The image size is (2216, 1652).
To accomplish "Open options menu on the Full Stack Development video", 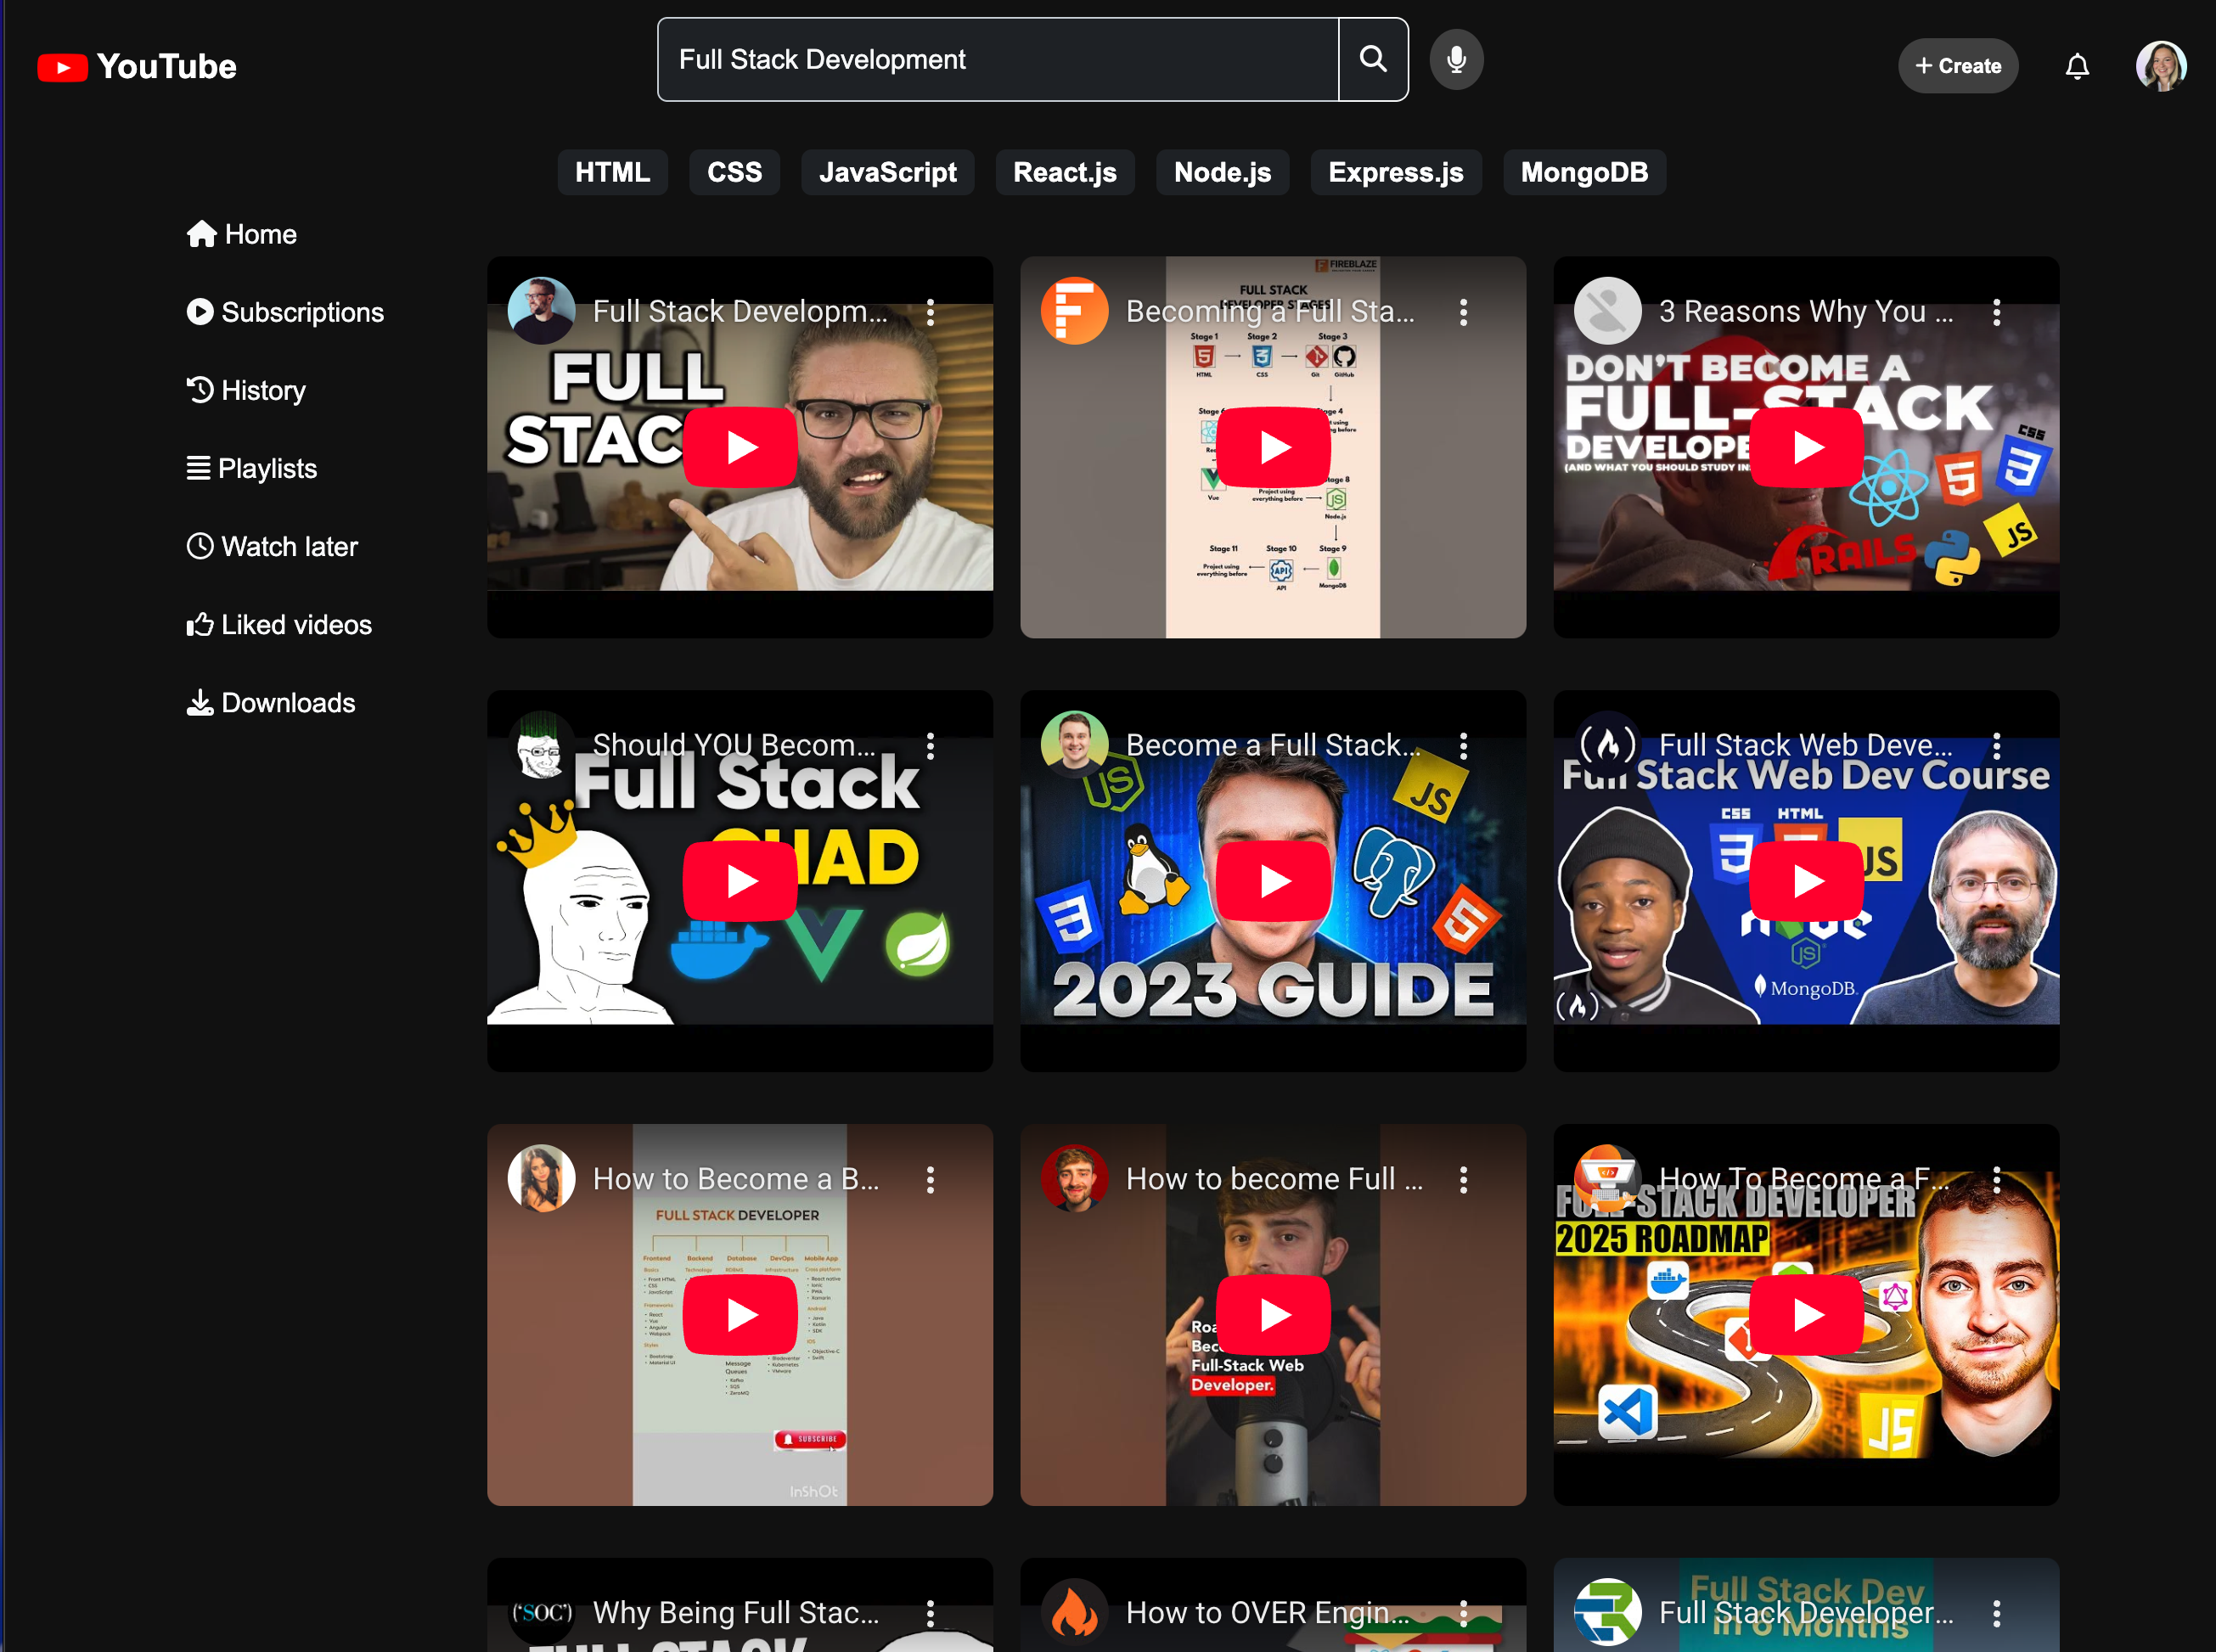I will pyautogui.click(x=931, y=313).
